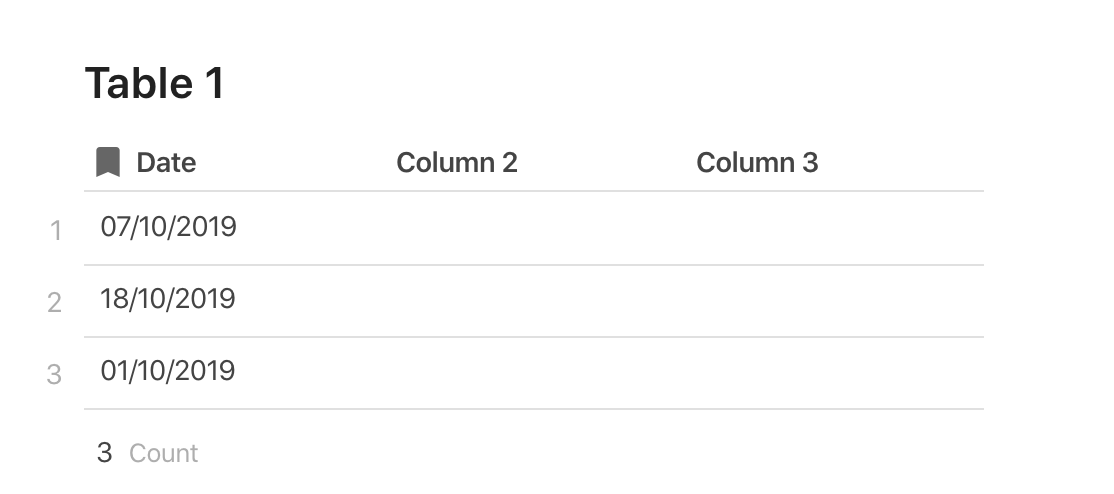
Task: Select row number 2
Action: pos(55,303)
